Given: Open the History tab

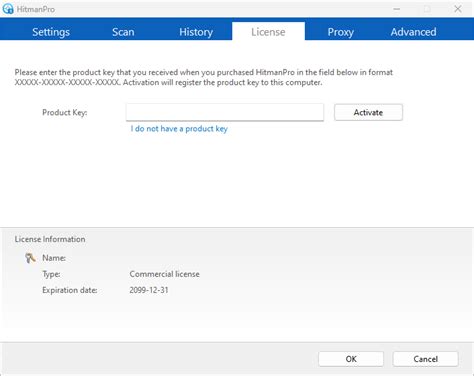Looking at the screenshot, I should tap(196, 32).
